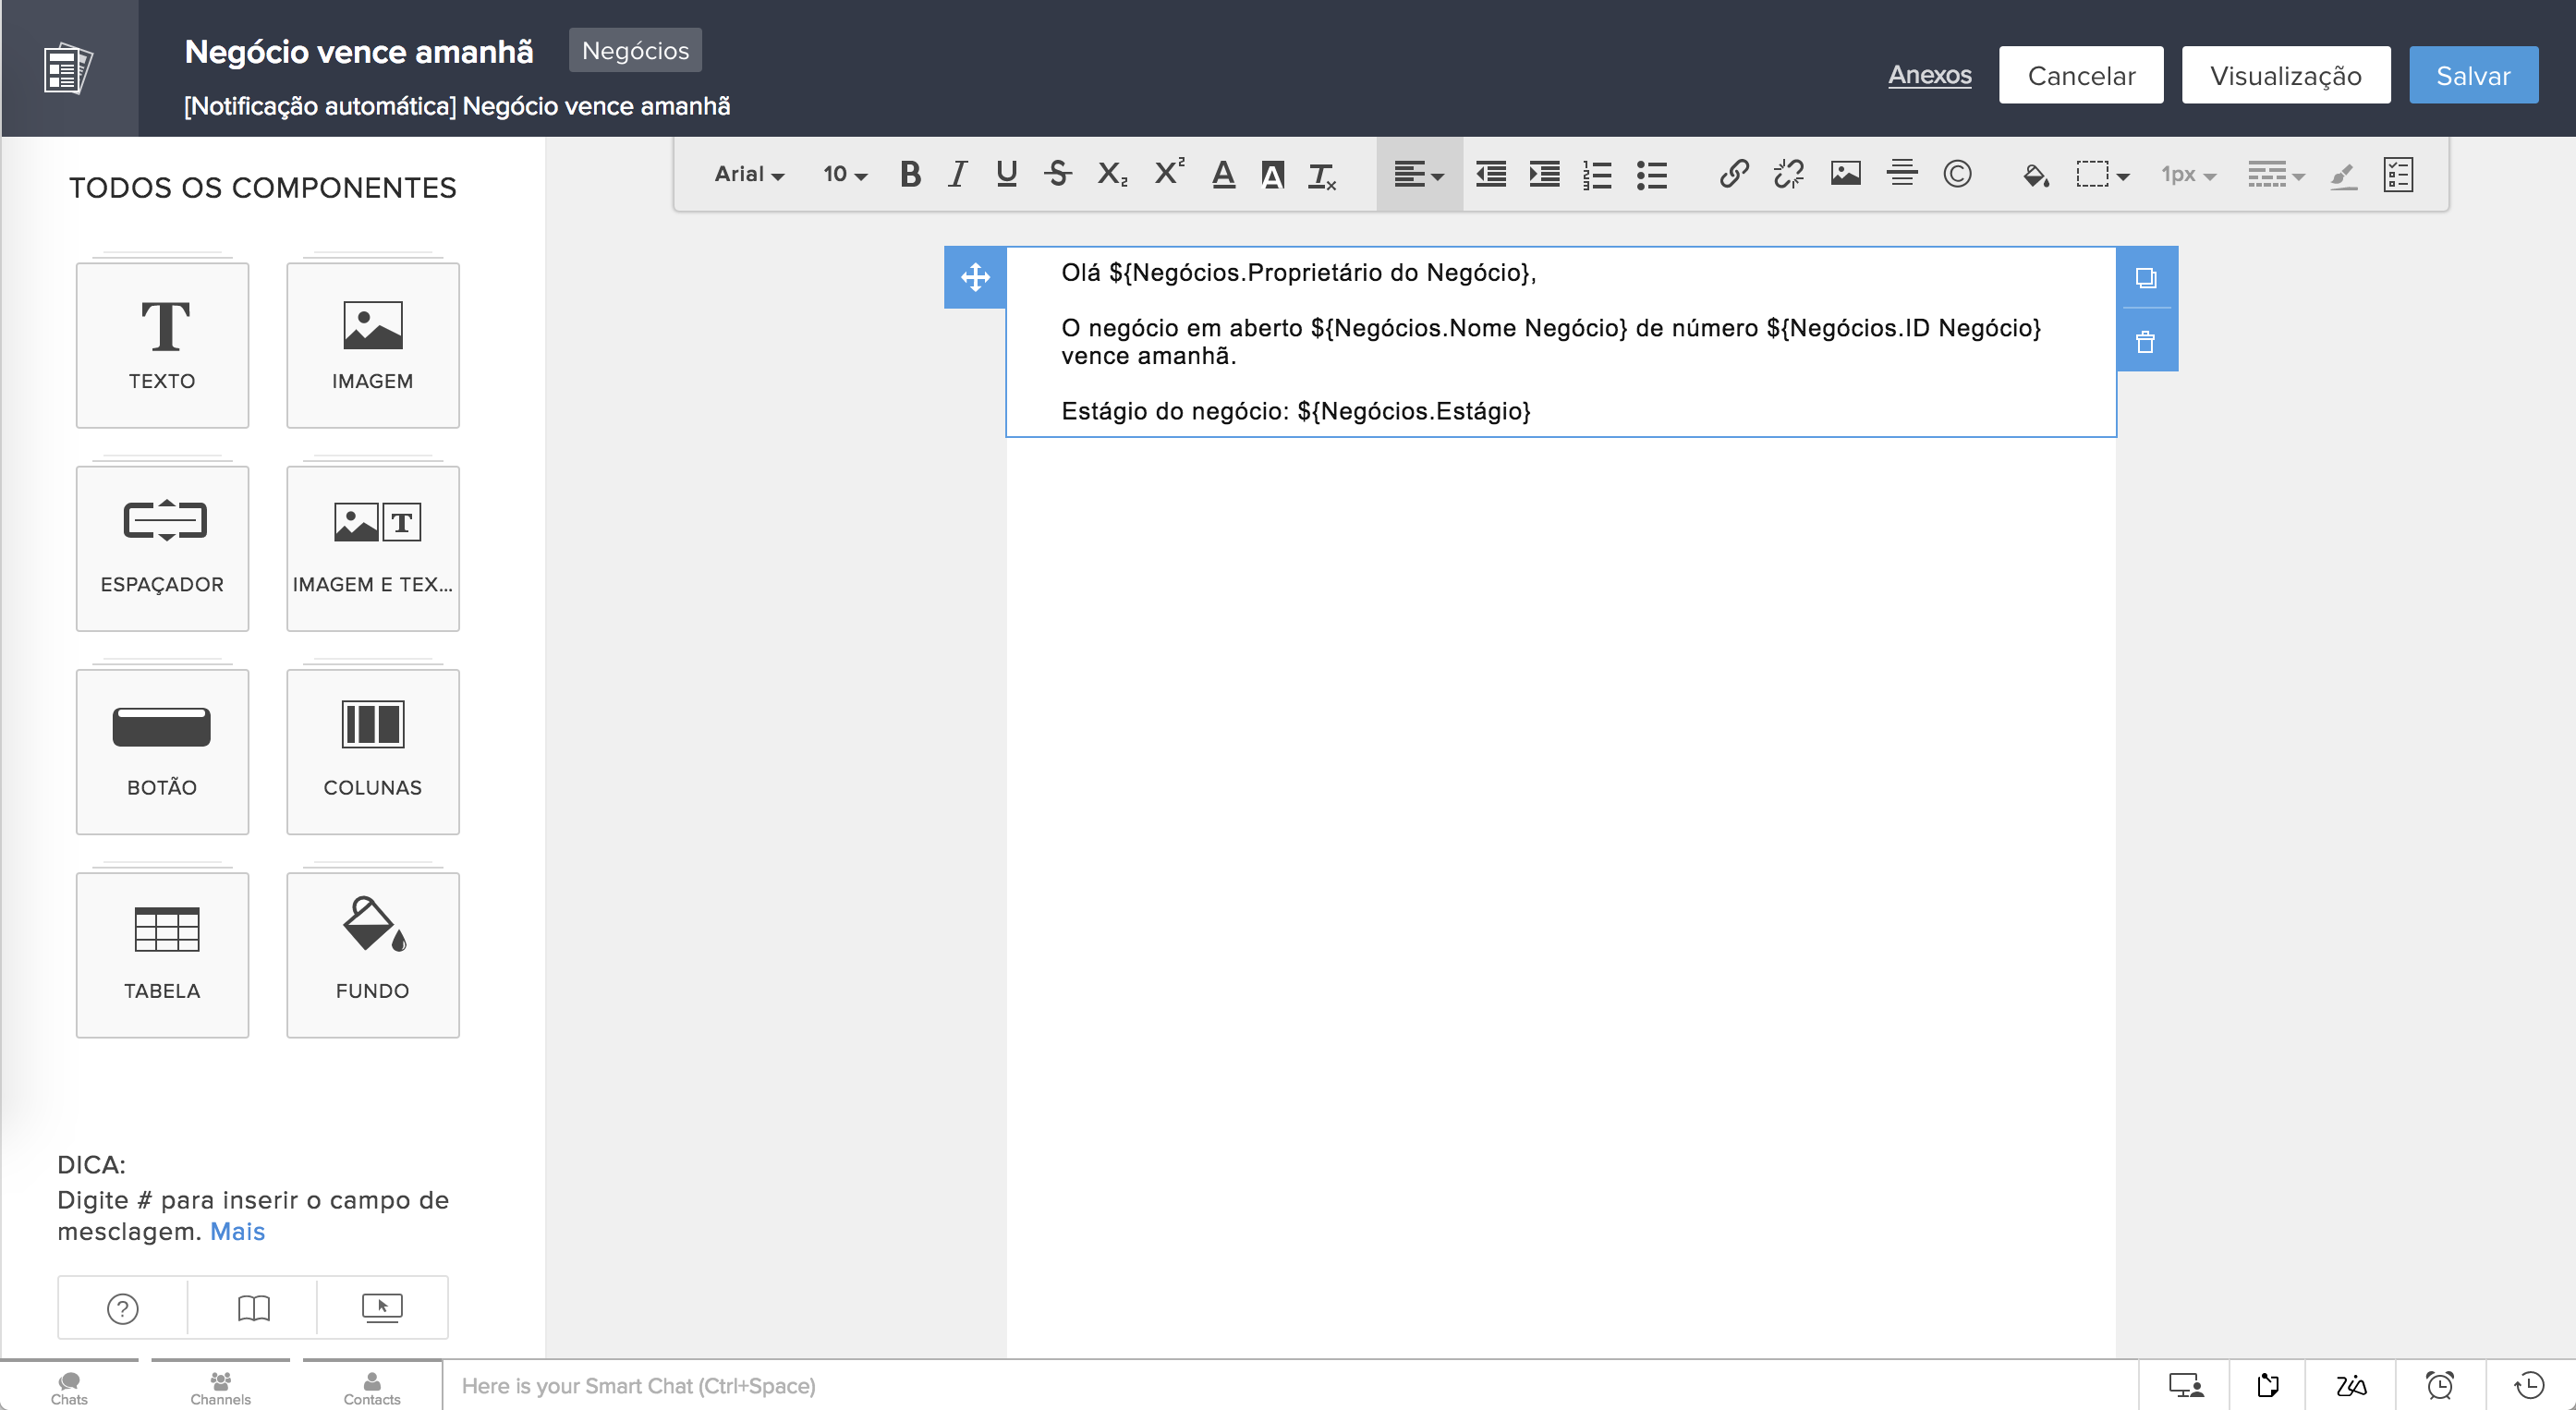2576x1410 pixels.
Task: Expand the text alignment dropdown
Action: [1419, 174]
